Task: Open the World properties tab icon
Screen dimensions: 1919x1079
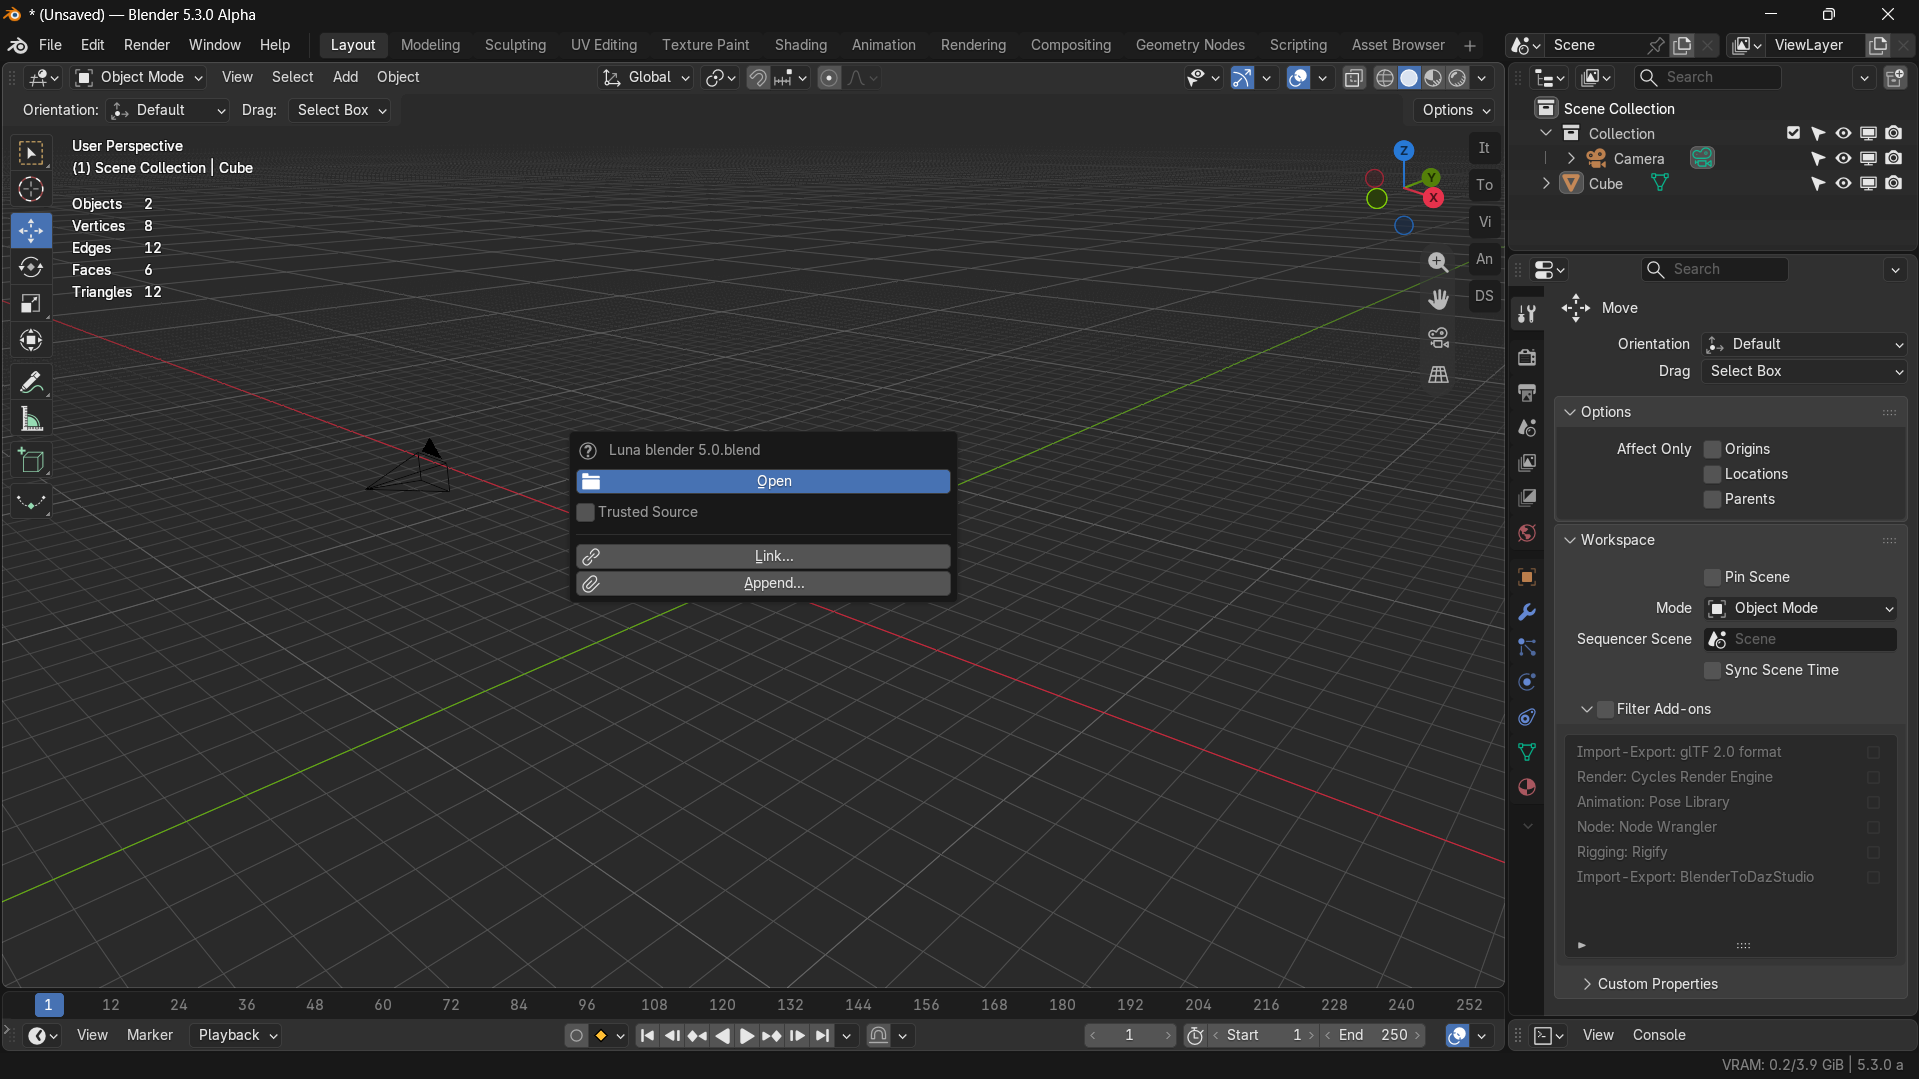Action: (x=1527, y=533)
